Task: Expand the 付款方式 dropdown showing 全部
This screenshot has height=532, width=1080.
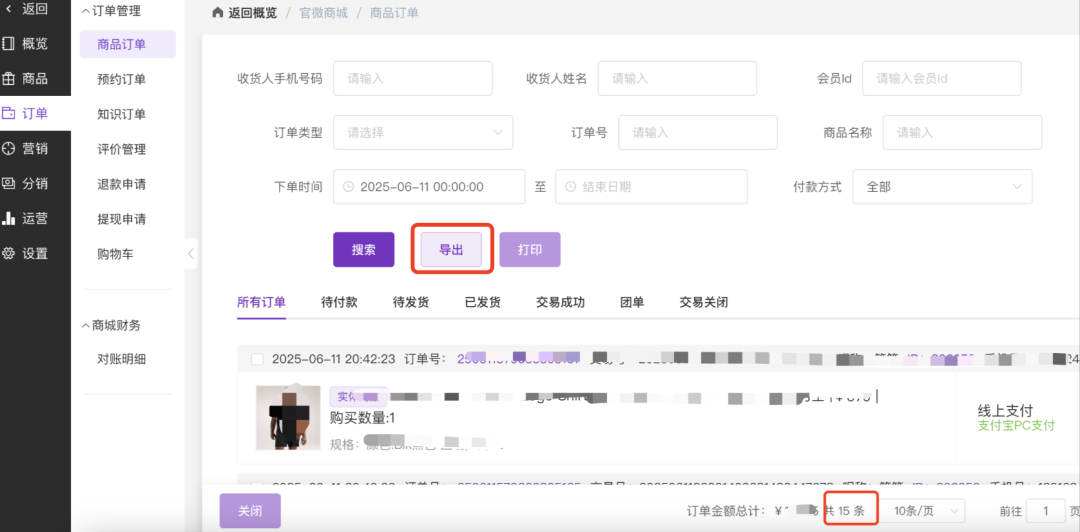Action: pyautogui.click(x=942, y=187)
